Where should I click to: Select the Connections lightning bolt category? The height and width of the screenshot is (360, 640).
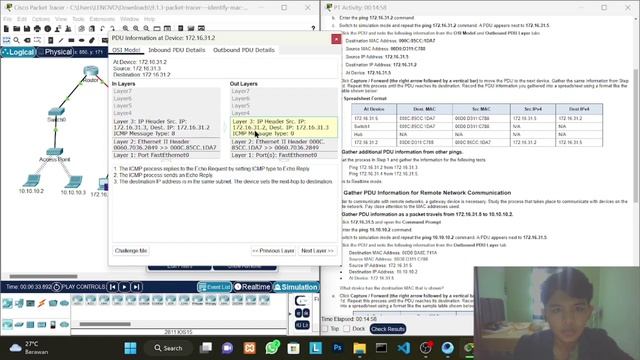coord(42,303)
